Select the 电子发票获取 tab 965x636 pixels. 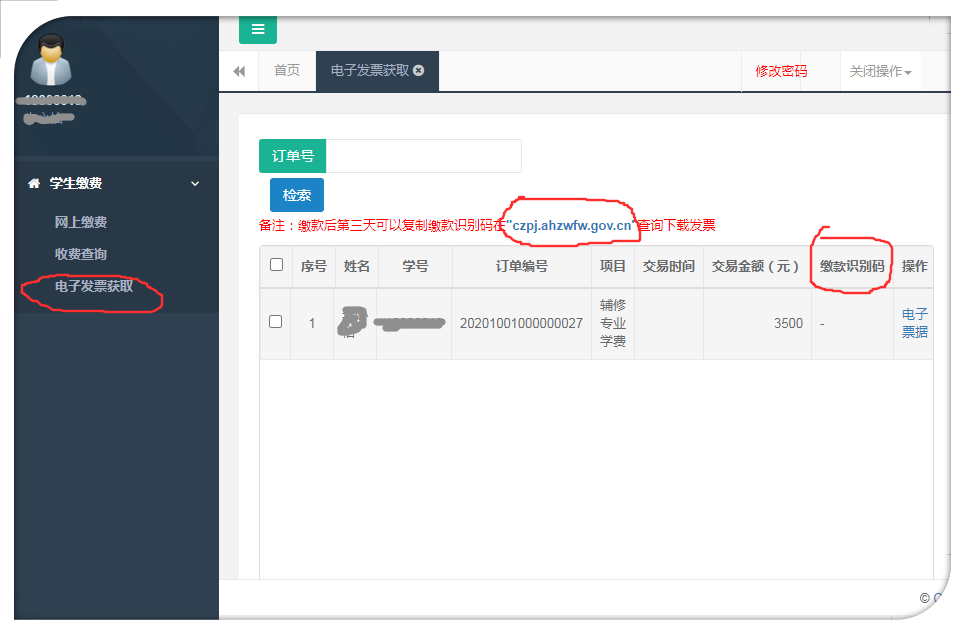pyautogui.click(x=370, y=71)
